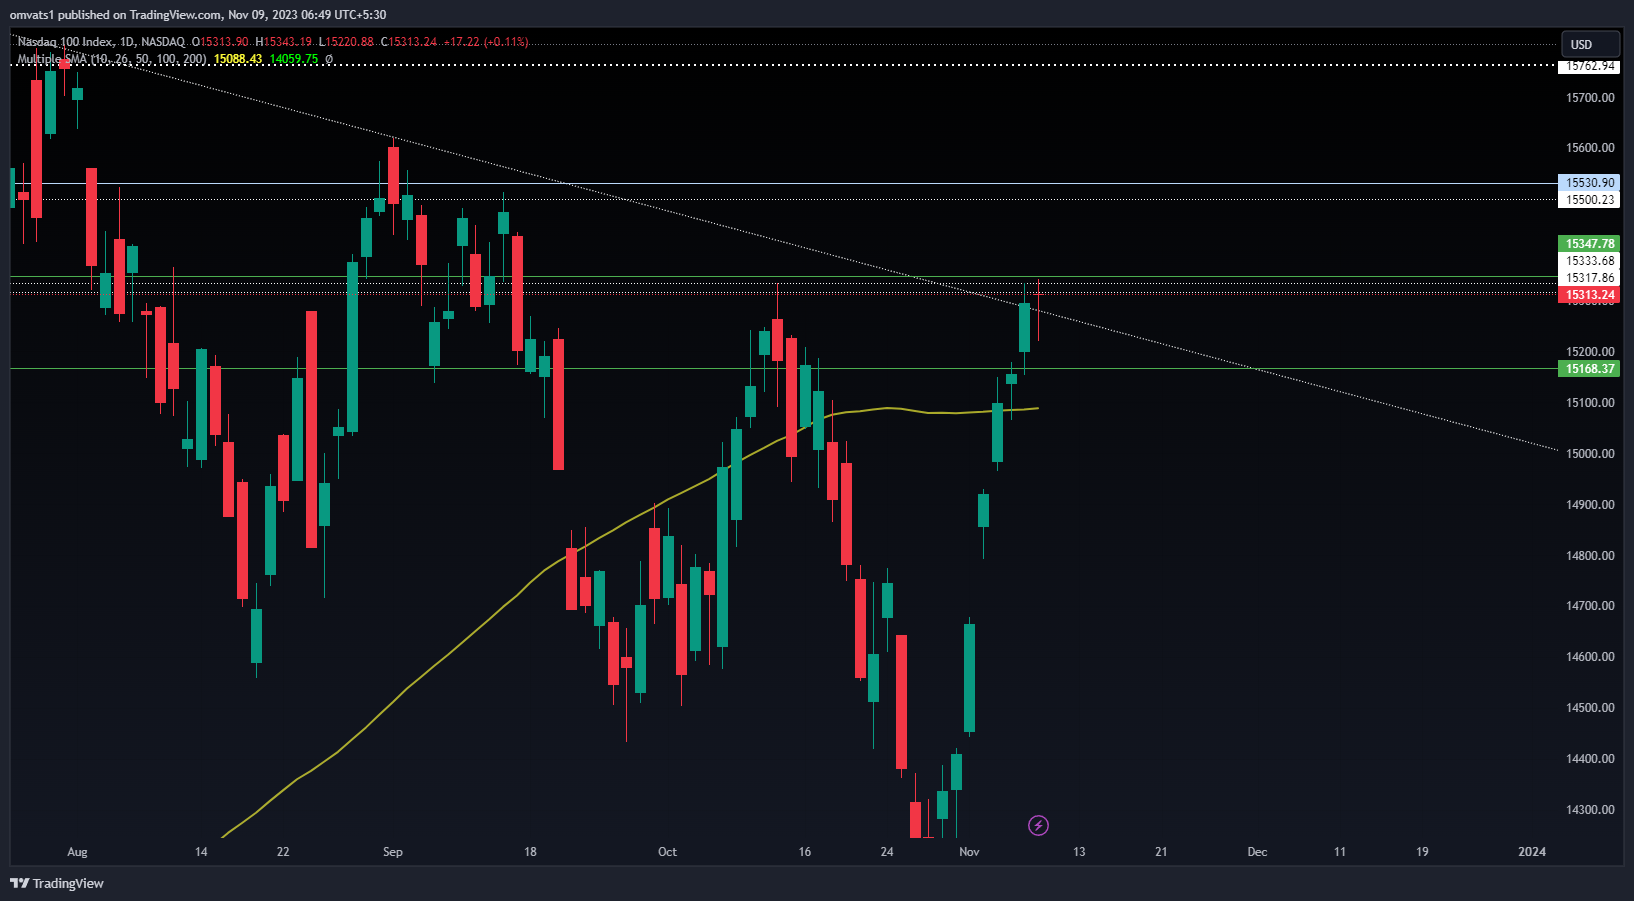Click the latest red candle near 15313
Viewport: 1634px width, 901px height.
(x=1038, y=310)
